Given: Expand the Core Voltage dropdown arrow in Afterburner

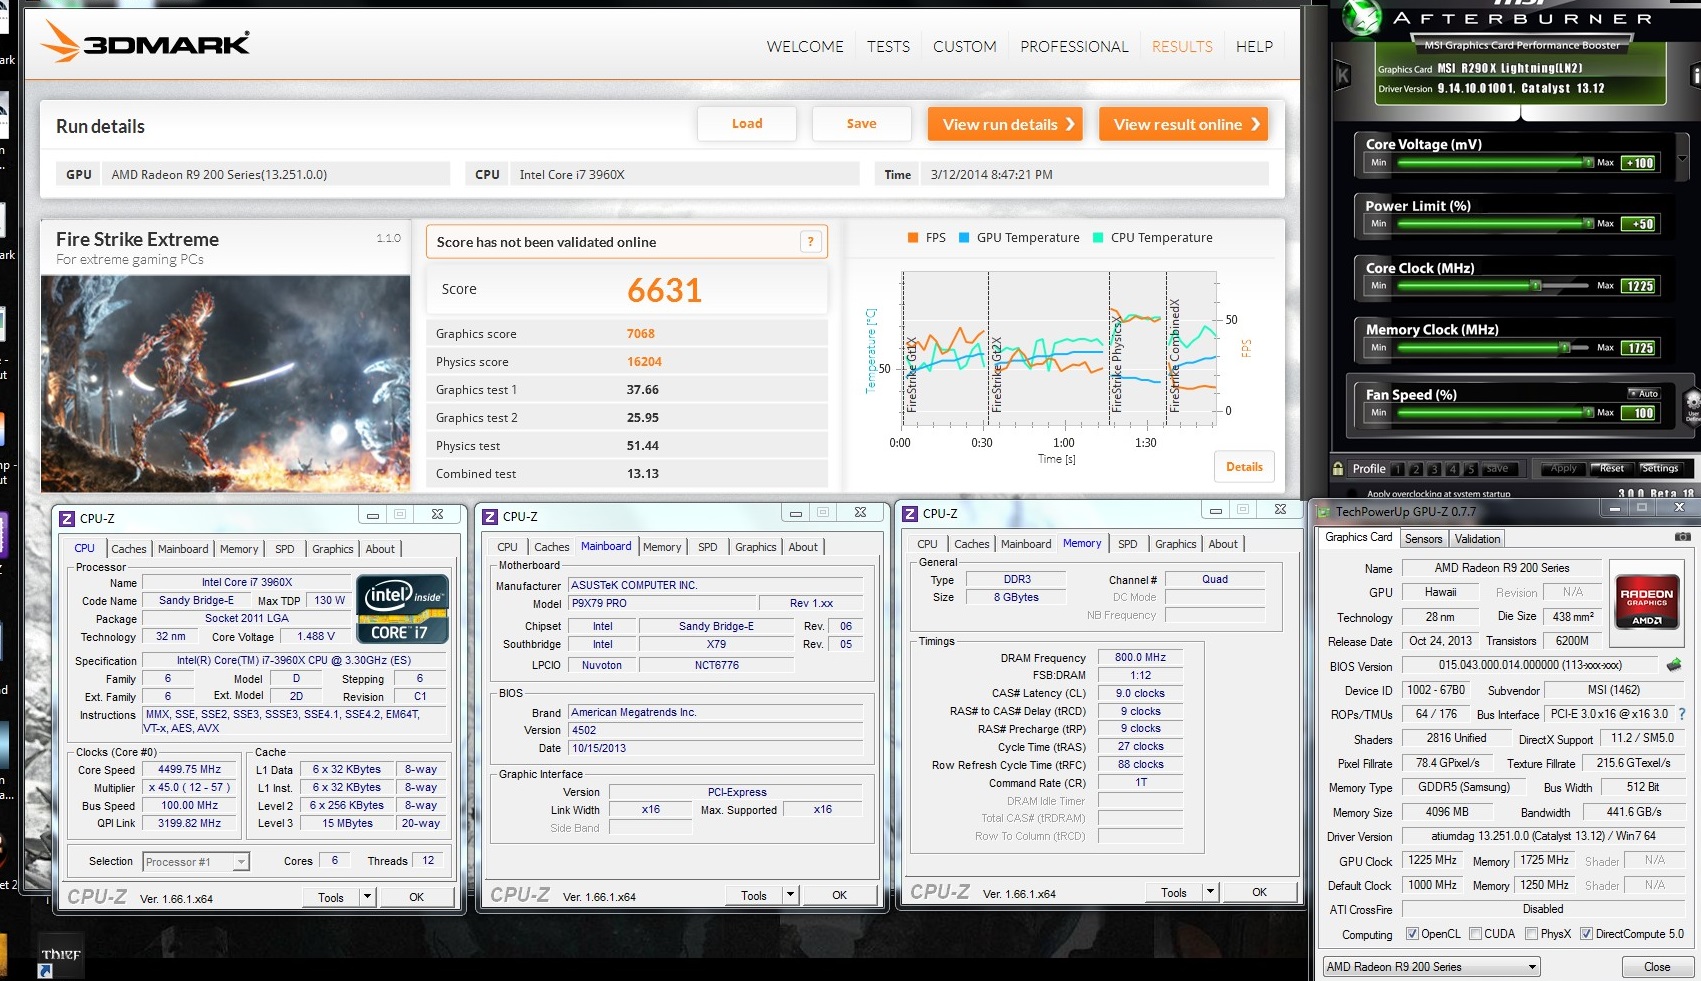Looking at the screenshot, I should point(1682,158).
